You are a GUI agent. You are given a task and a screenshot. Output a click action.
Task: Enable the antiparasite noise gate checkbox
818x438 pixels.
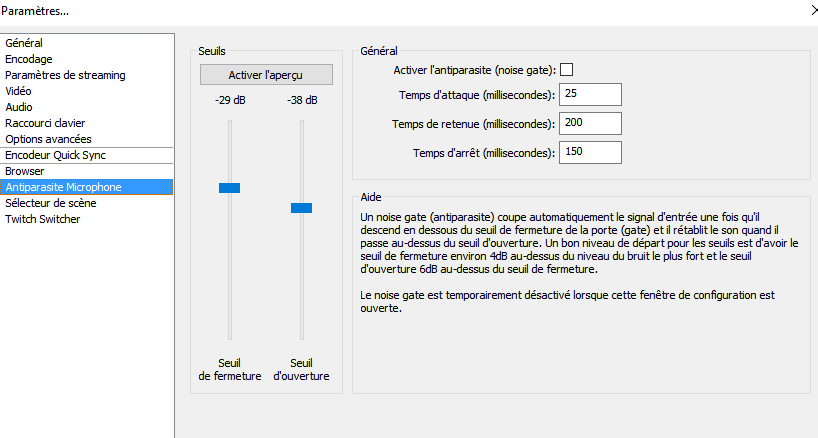[x=566, y=69]
